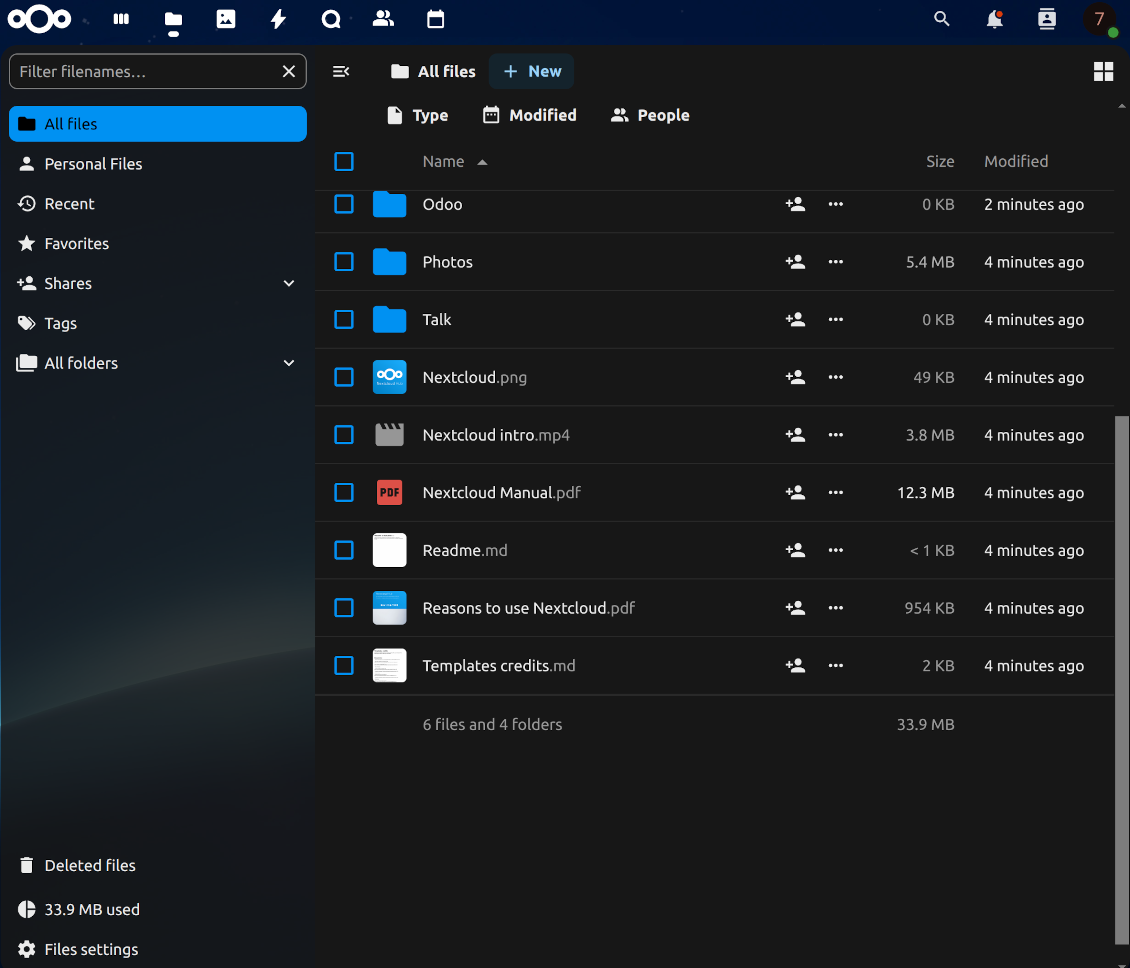Open the Activity lightning bolt icon

(x=278, y=19)
